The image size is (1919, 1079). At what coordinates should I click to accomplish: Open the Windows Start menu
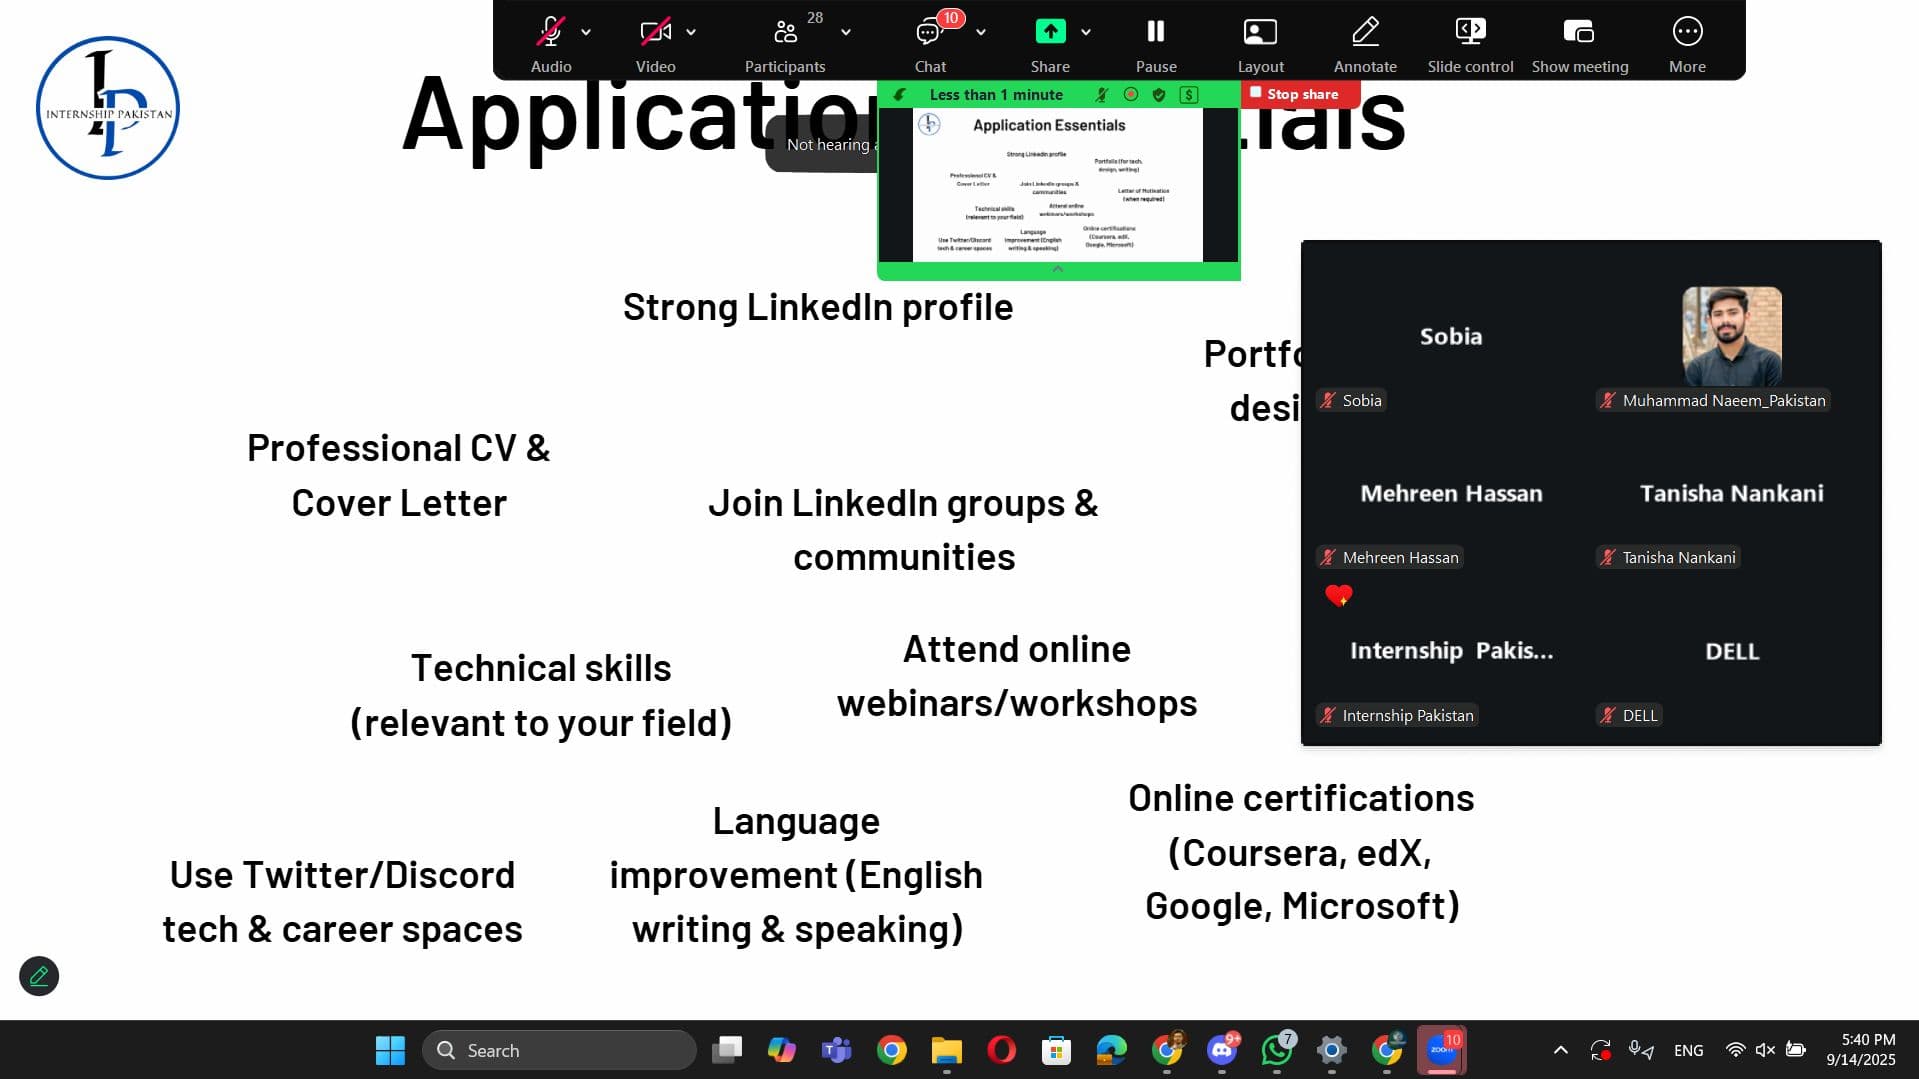(390, 1050)
